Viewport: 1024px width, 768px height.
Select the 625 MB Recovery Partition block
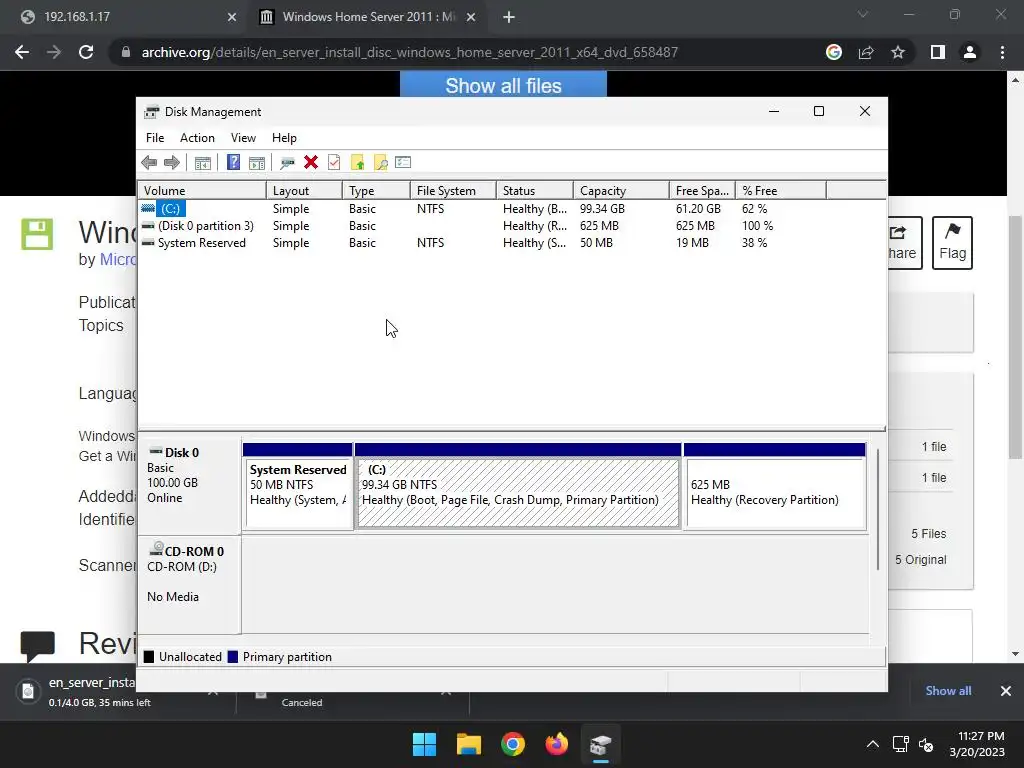point(775,487)
